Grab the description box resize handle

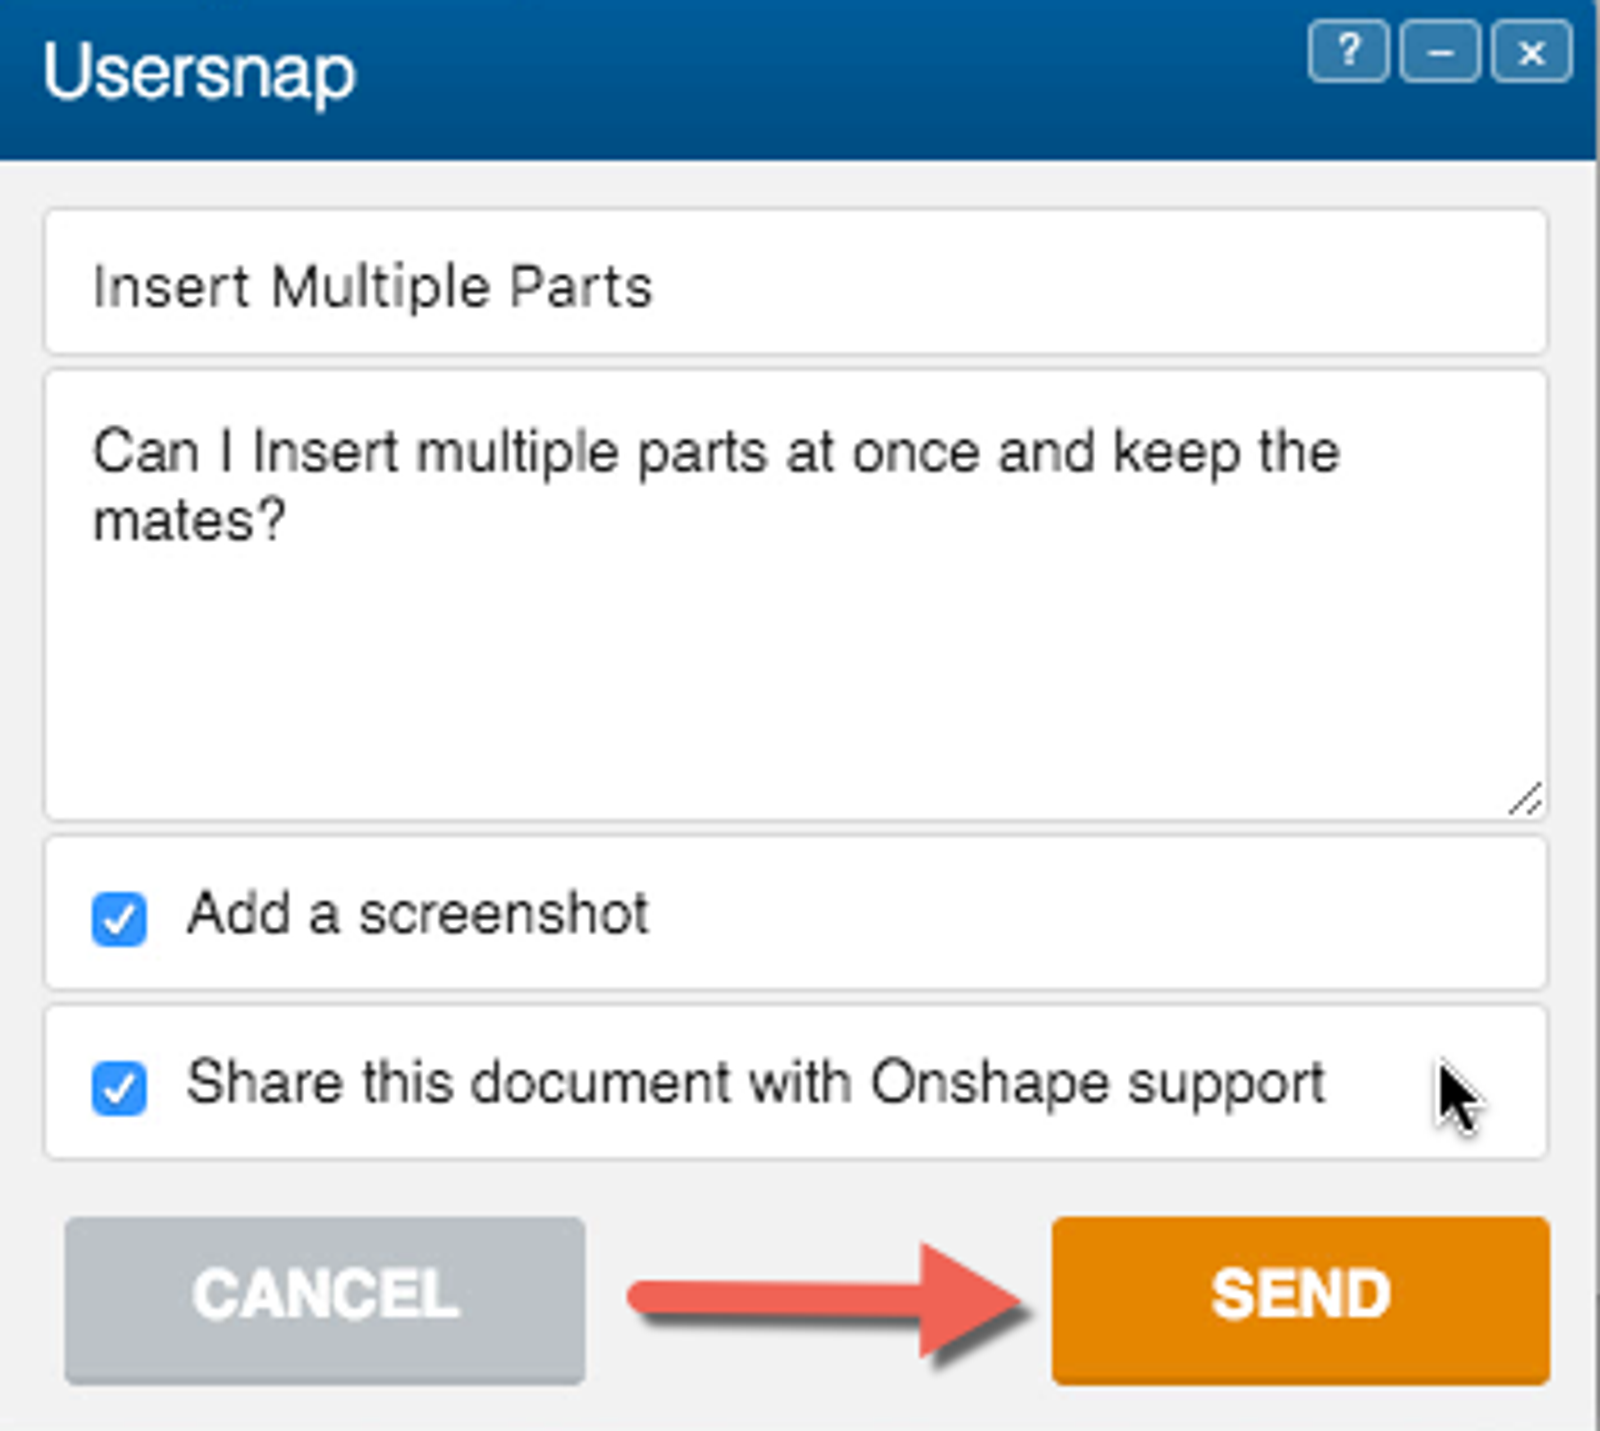pyautogui.click(x=1525, y=798)
